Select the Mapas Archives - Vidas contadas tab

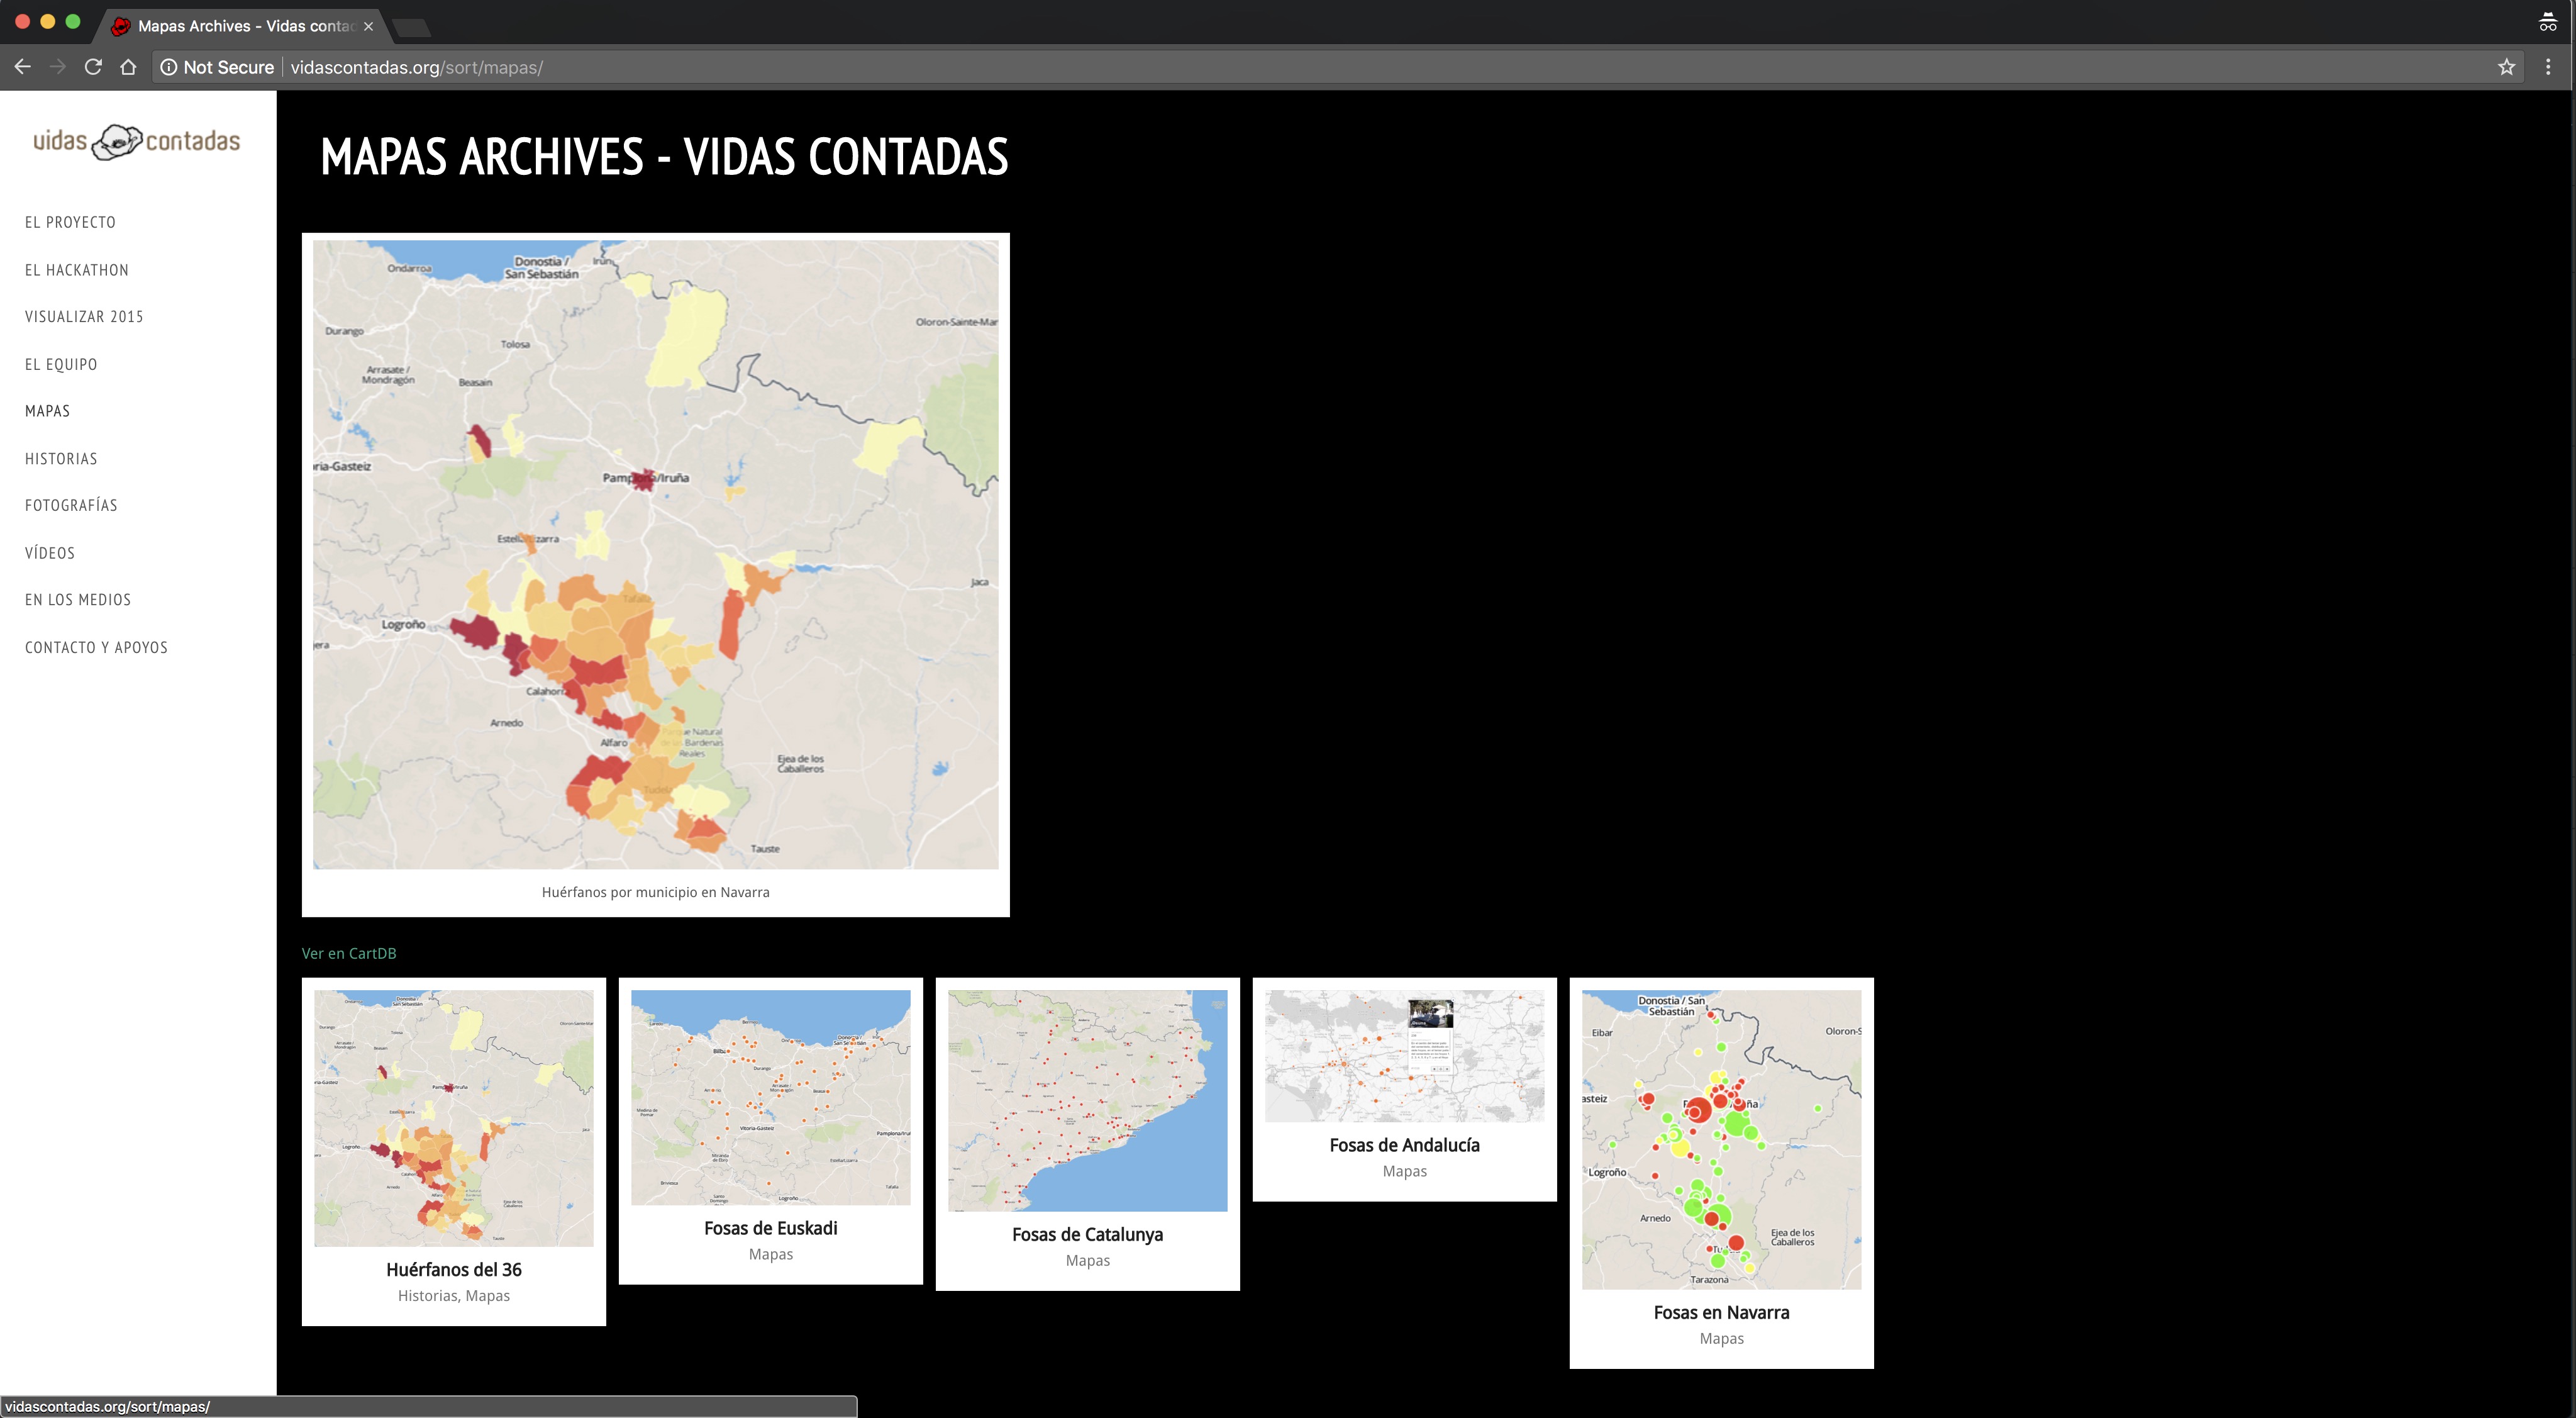[x=240, y=26]
